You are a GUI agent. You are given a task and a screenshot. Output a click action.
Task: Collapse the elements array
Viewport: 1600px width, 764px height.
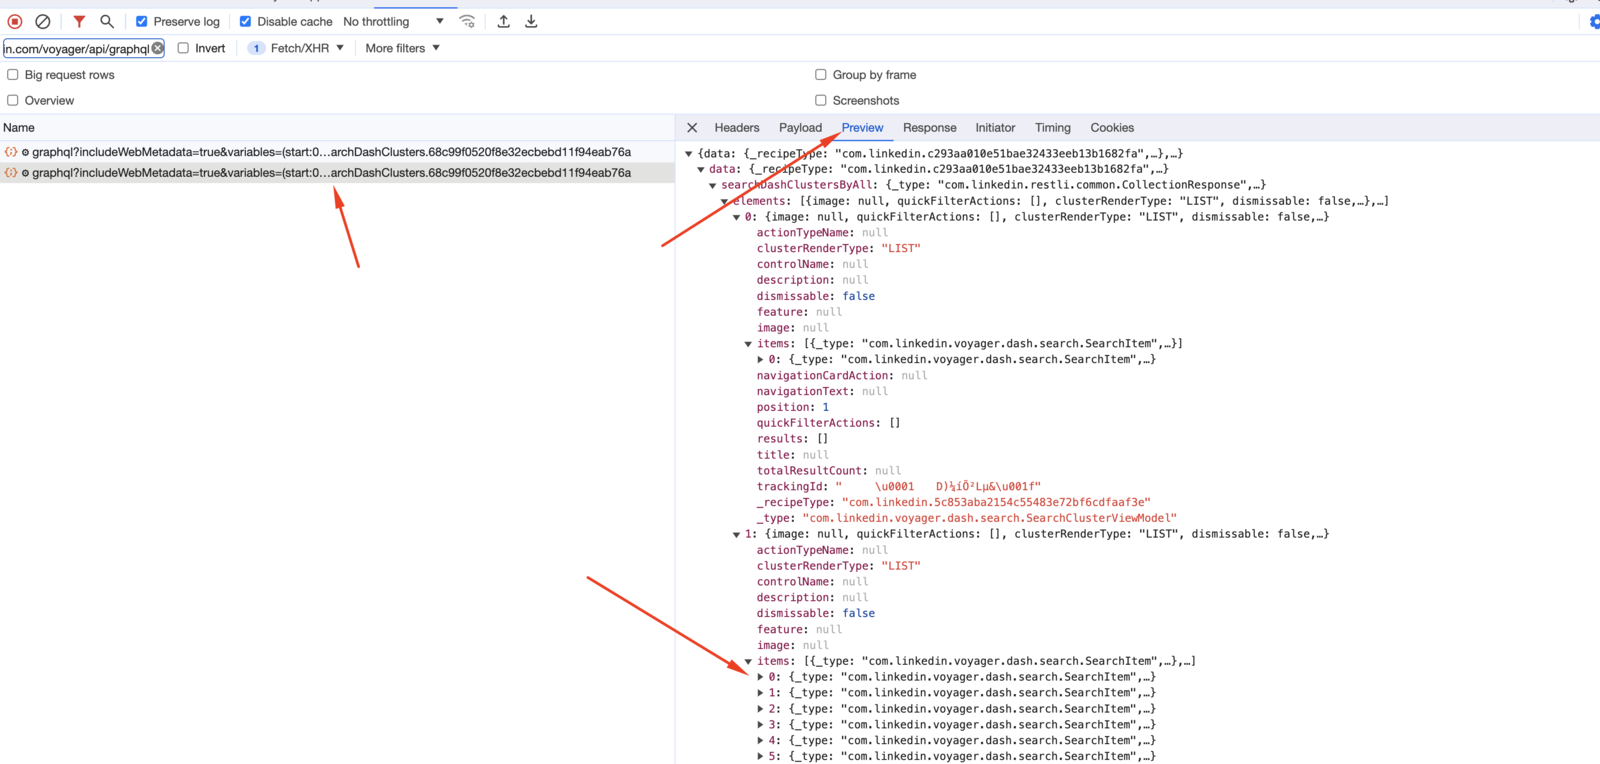[x=725, y=201]
